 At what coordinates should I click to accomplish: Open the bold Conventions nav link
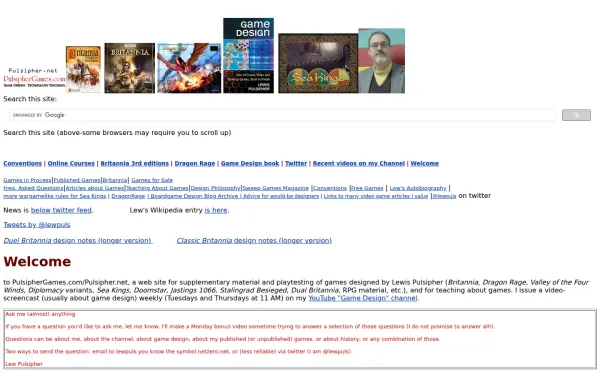23,163
